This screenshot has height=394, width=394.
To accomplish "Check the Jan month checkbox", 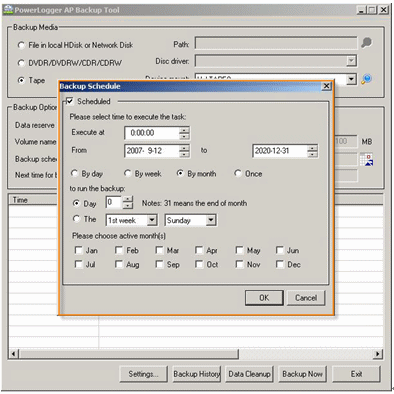I will click(x=79, y=250).
